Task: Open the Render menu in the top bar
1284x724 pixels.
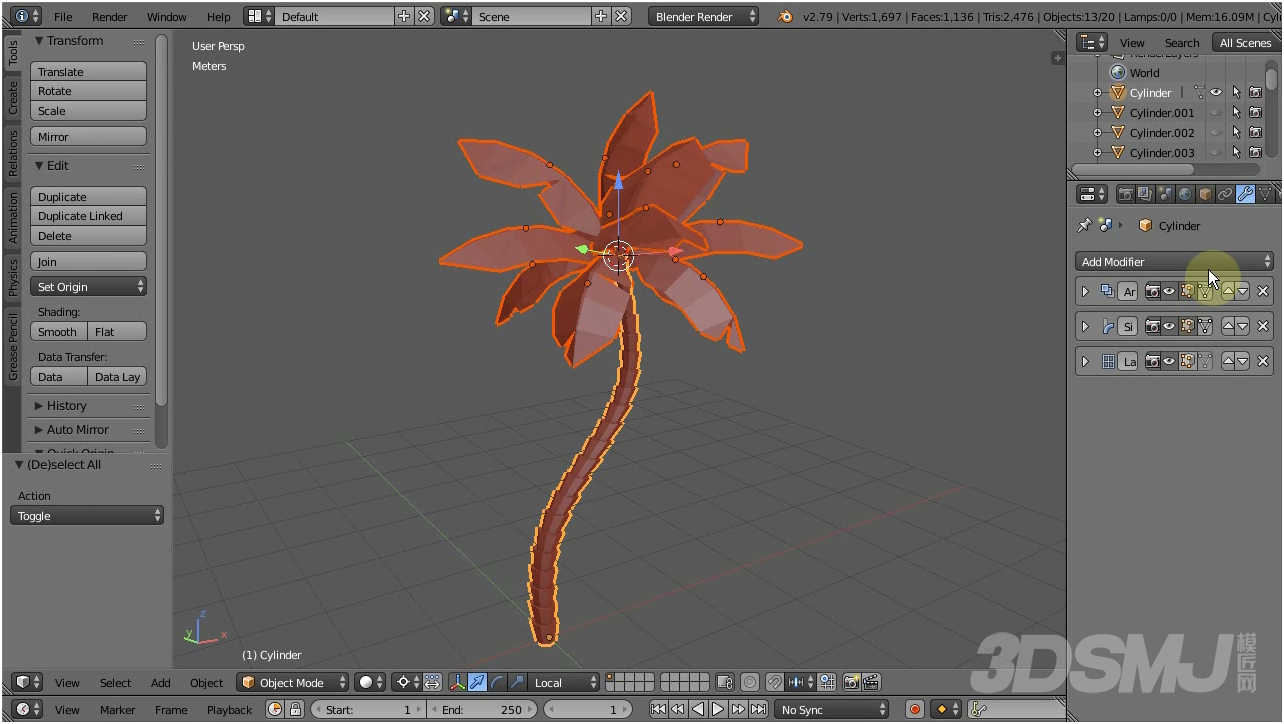Action: pos(110,17)
